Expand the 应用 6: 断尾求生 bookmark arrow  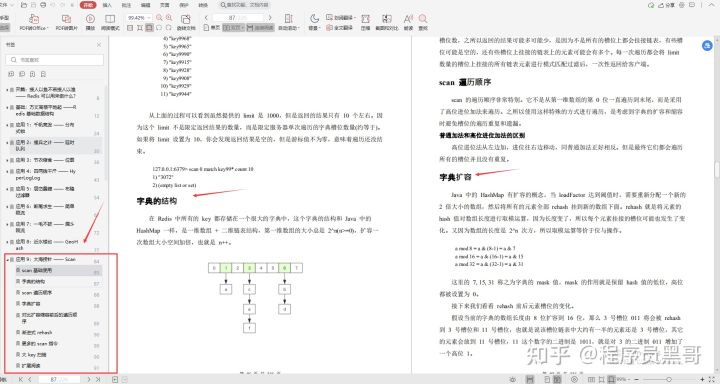pos(7,207)
